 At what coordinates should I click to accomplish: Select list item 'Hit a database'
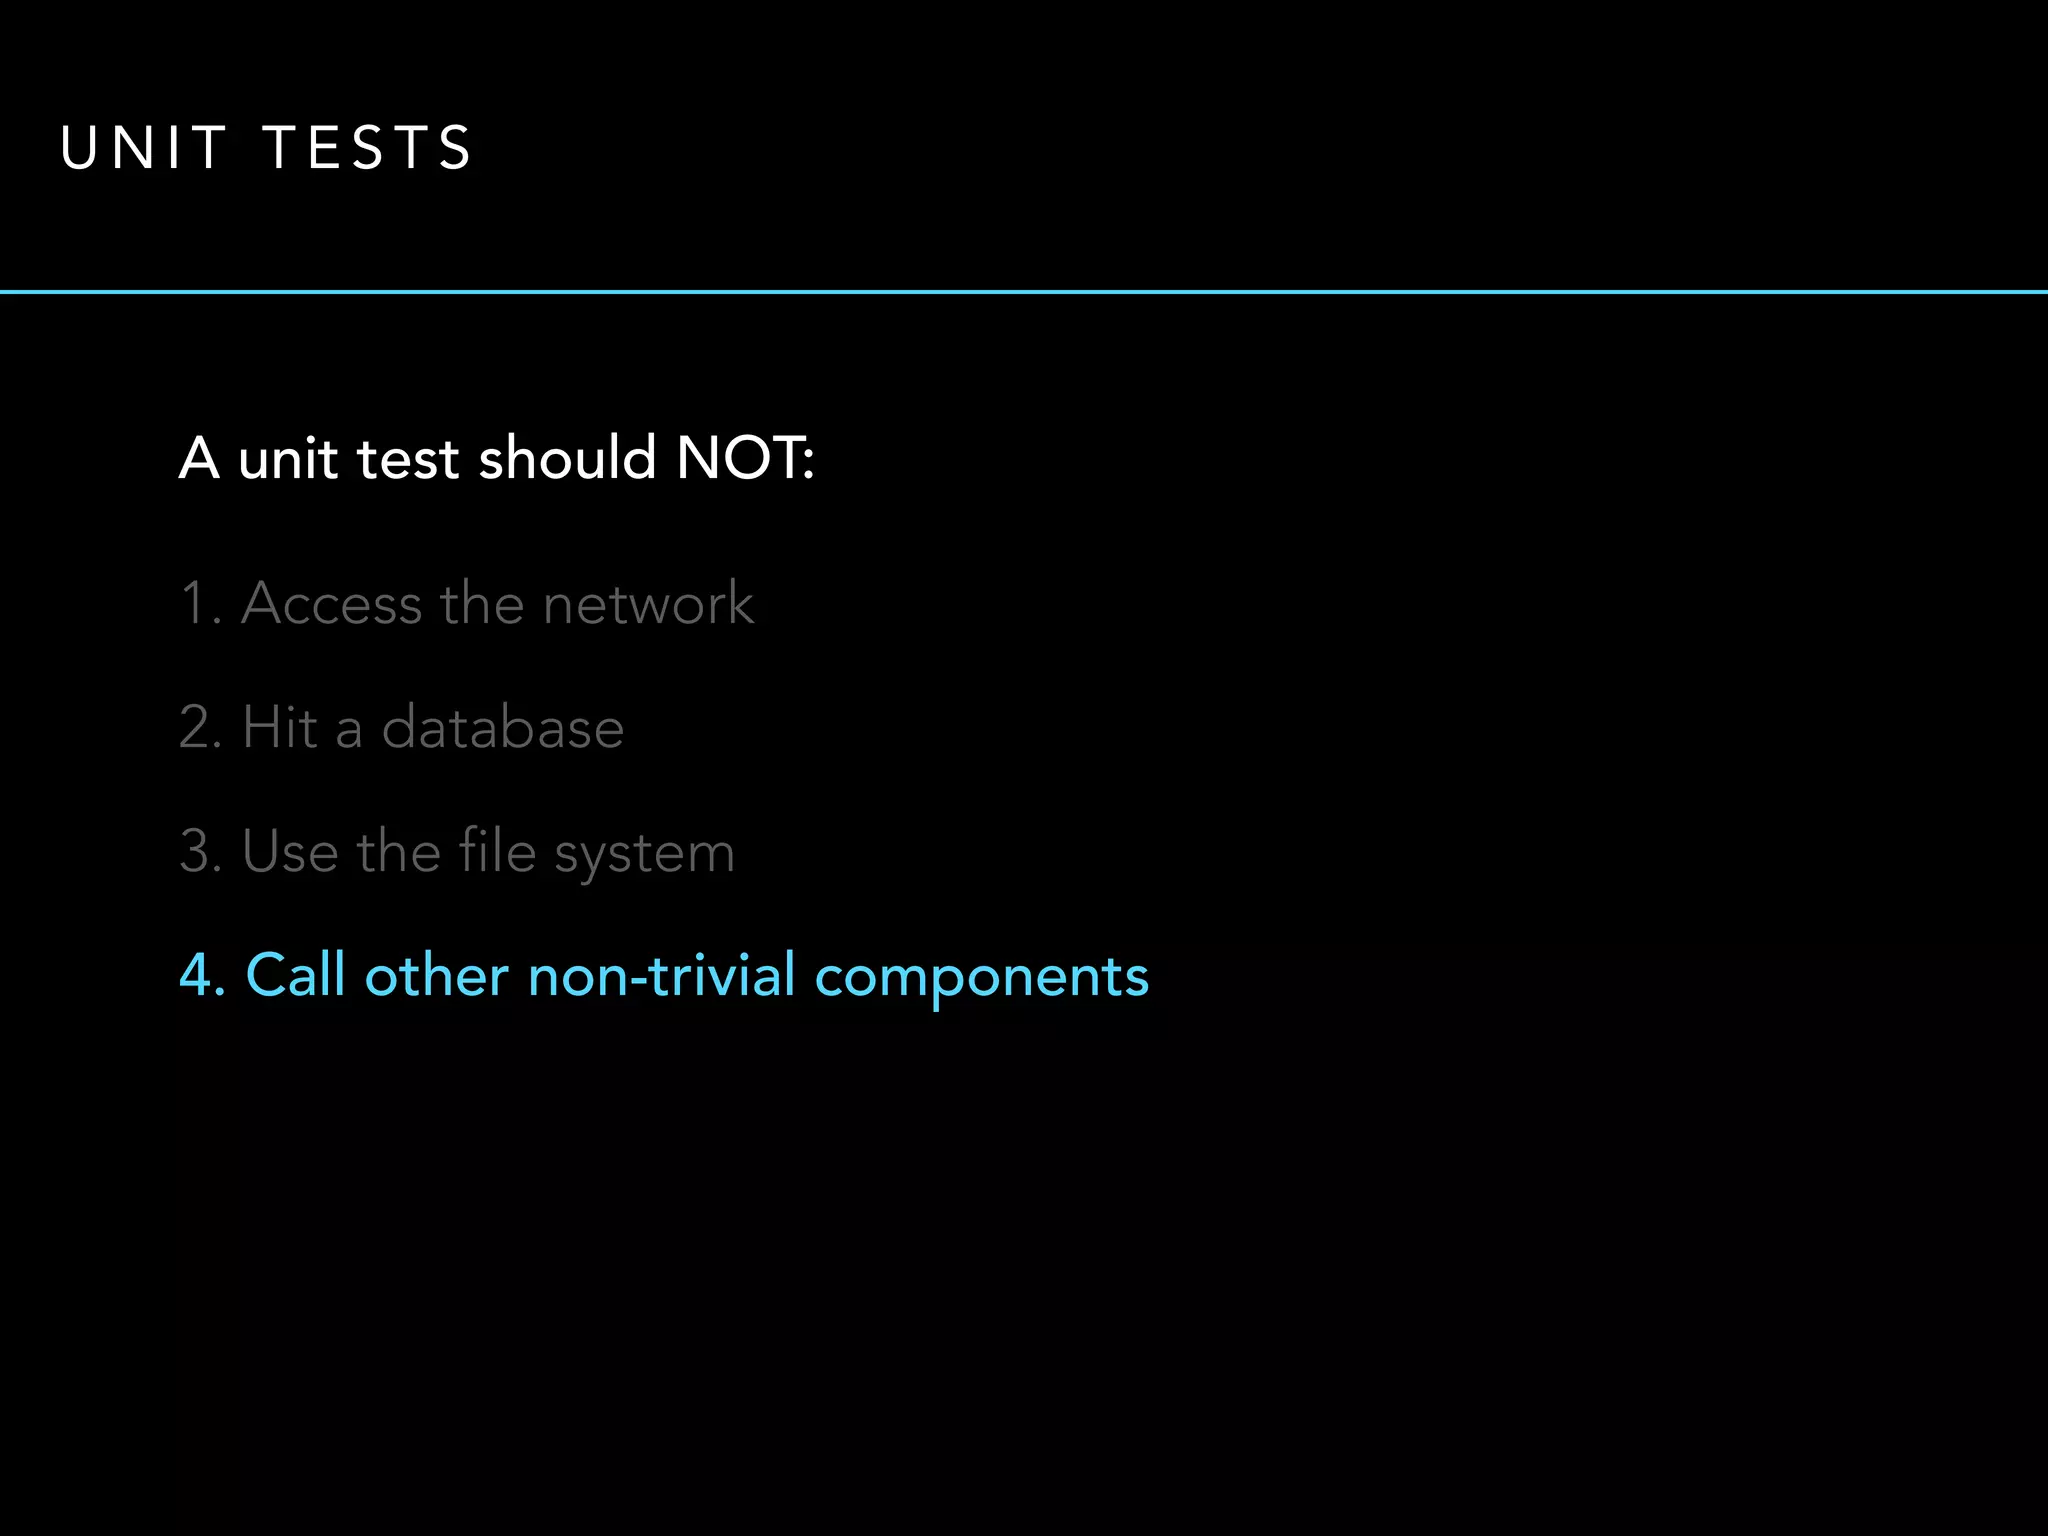tap(402, 726)
